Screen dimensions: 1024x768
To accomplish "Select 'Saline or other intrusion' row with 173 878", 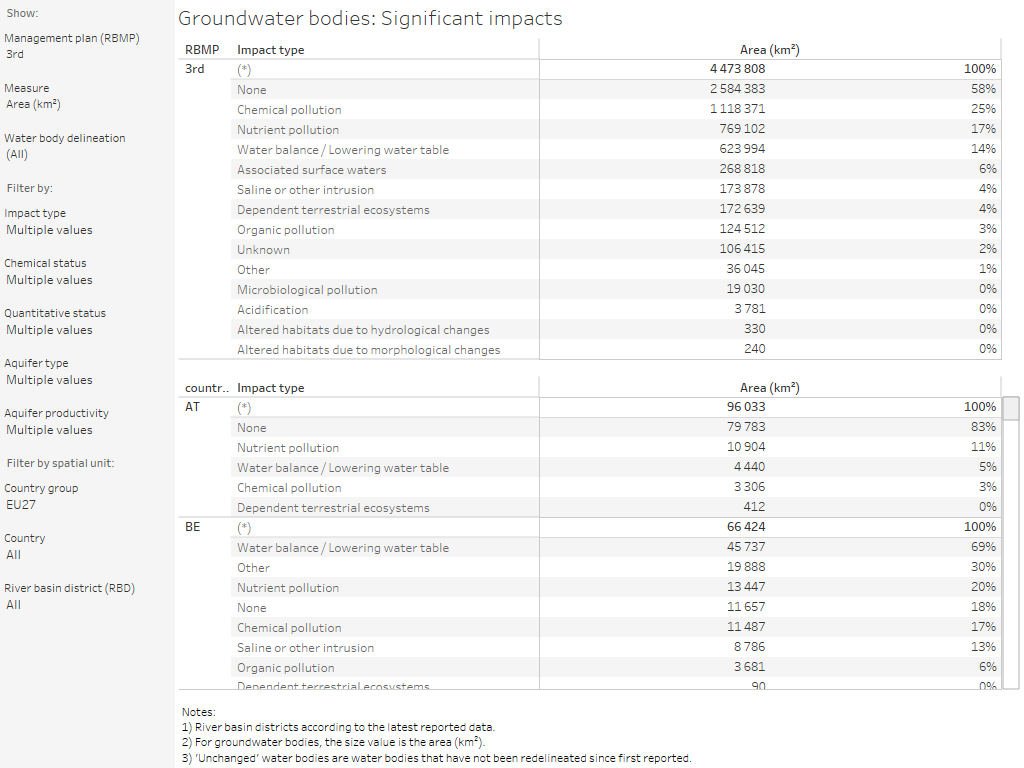I will [x=616, y=189].
